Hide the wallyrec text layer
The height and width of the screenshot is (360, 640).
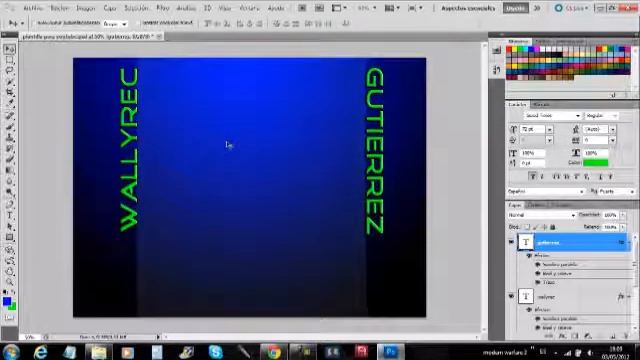511,296
